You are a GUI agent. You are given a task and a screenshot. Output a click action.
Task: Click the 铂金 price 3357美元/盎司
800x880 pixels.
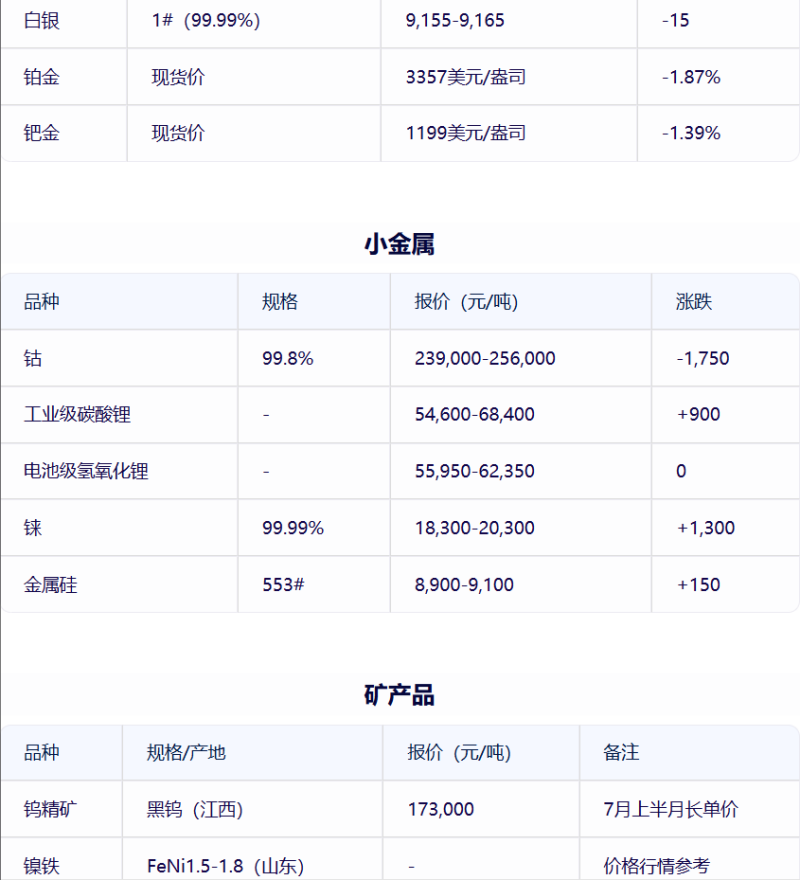tap(465, 76)
